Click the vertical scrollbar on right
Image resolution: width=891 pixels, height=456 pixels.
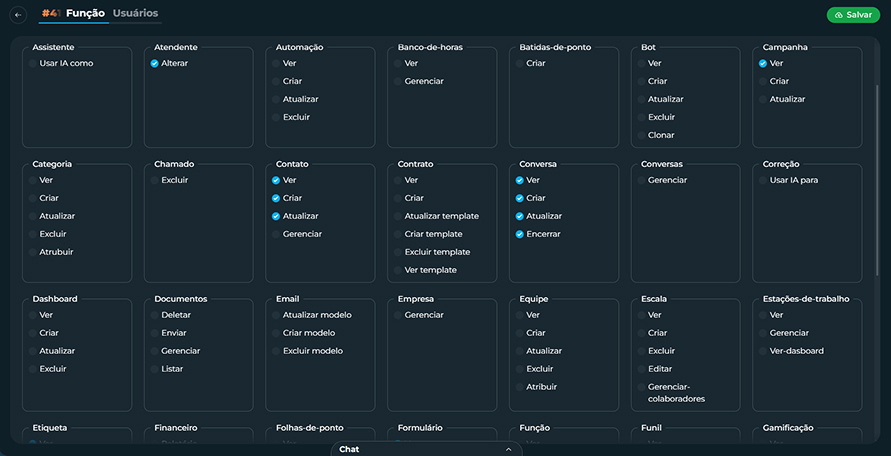[877, 180]
